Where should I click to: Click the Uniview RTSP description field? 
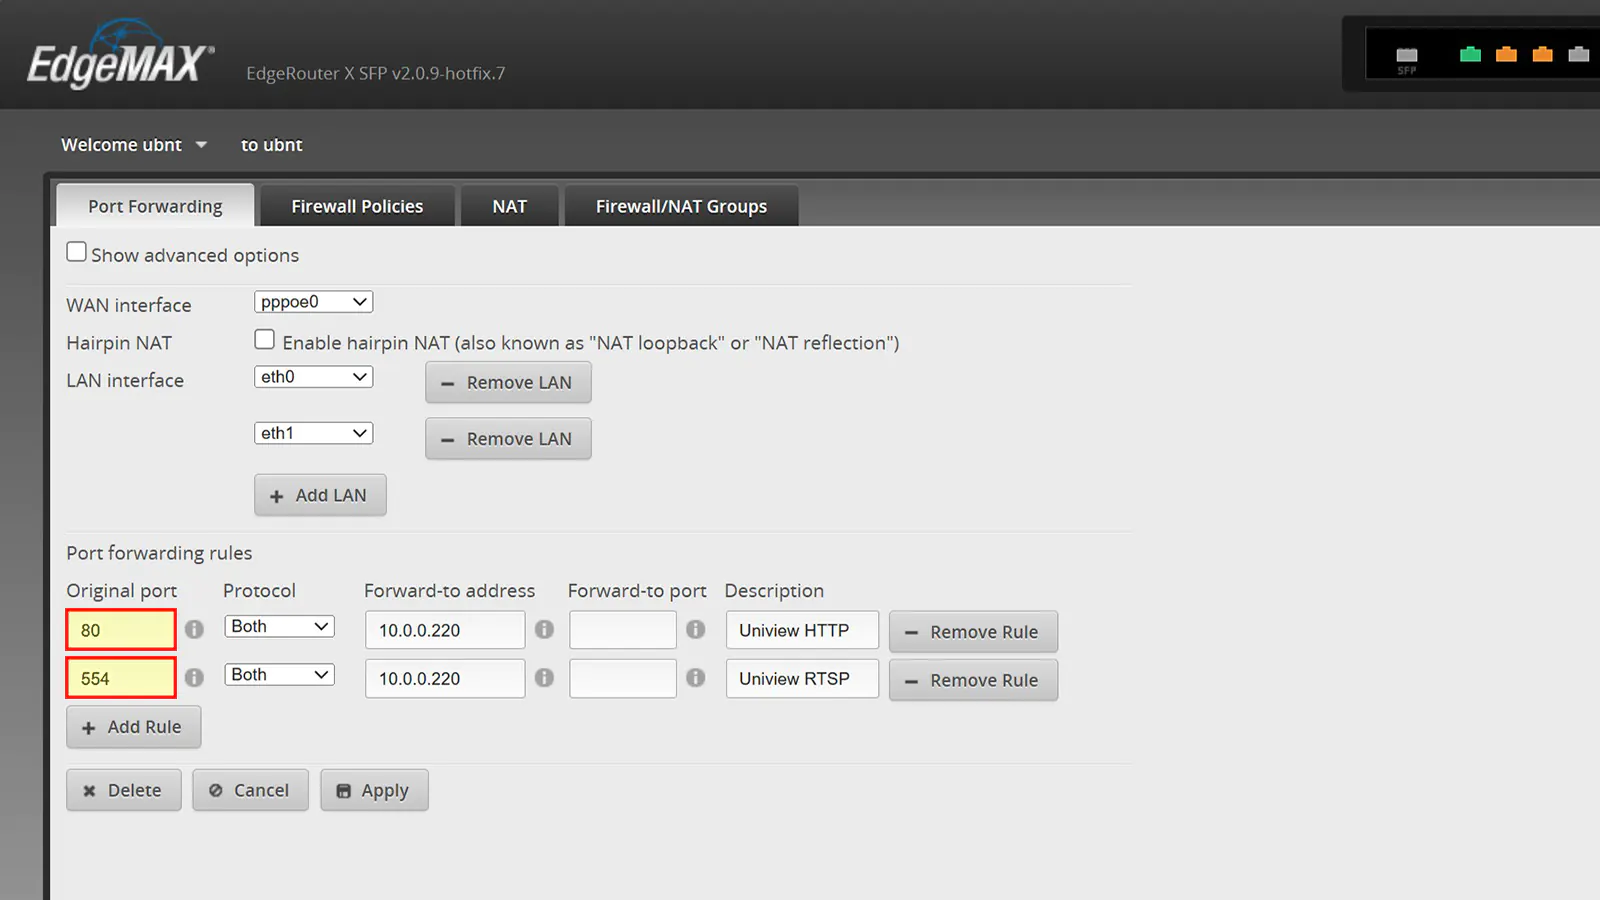tap(802, 678)
